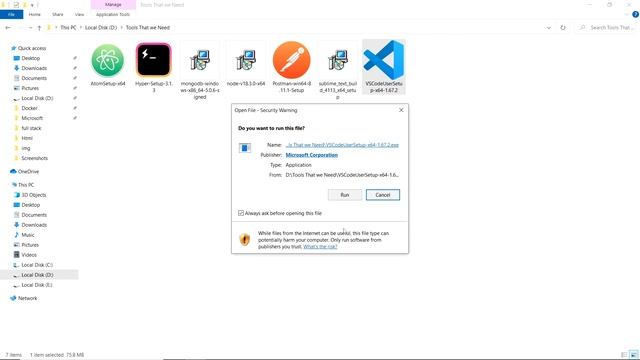Open the Screenshots folder
The image size is (640, 360).
pos(34,158)
